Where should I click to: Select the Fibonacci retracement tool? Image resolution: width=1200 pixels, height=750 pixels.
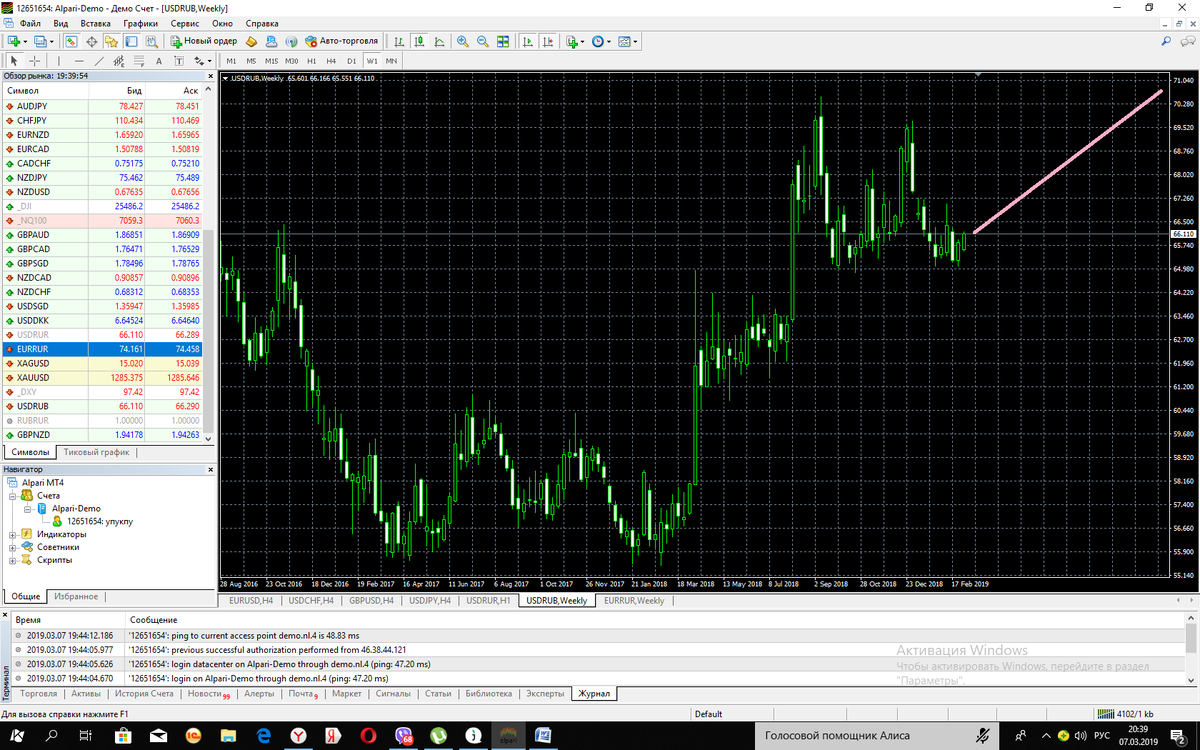point(139,61)
